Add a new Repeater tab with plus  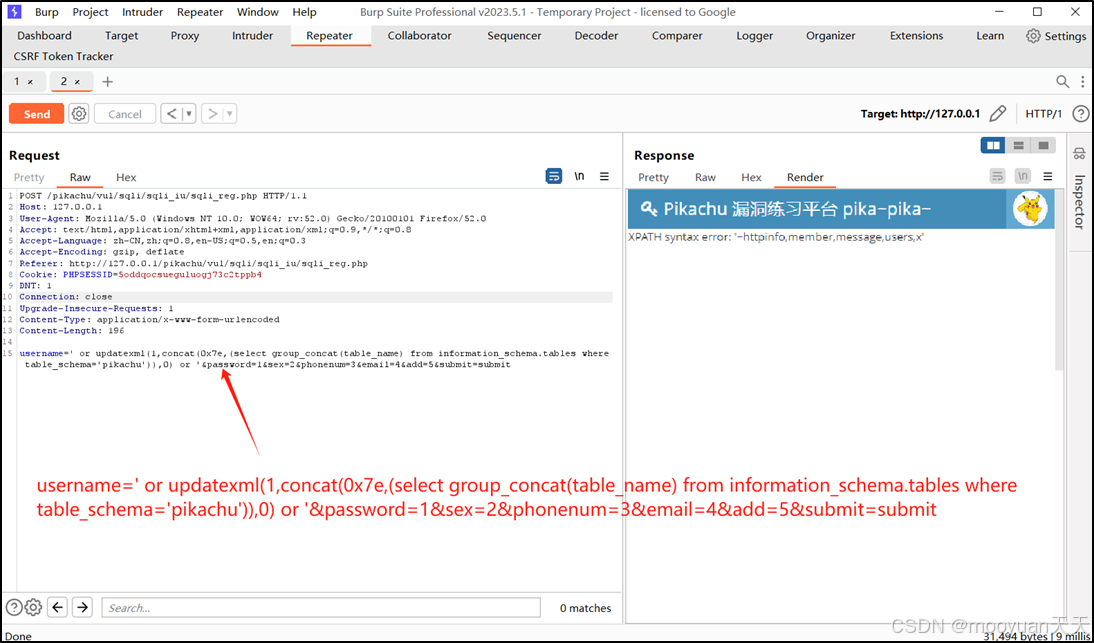107,82
